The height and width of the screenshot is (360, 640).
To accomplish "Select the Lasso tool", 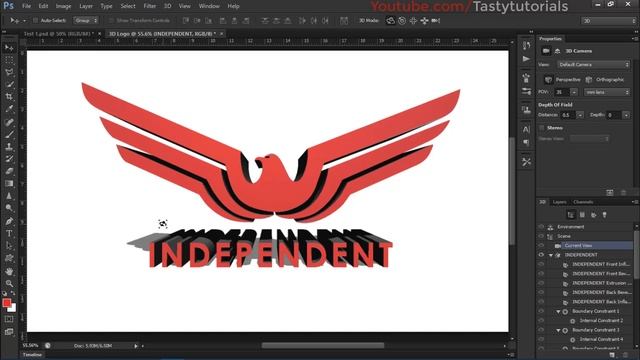I will pos(9,73).
